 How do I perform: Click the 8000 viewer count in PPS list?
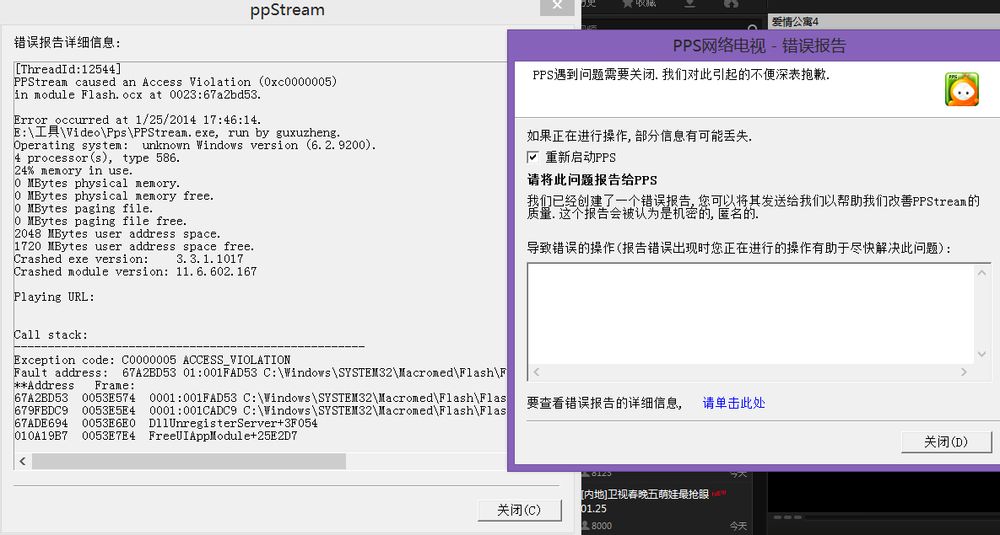601,526
